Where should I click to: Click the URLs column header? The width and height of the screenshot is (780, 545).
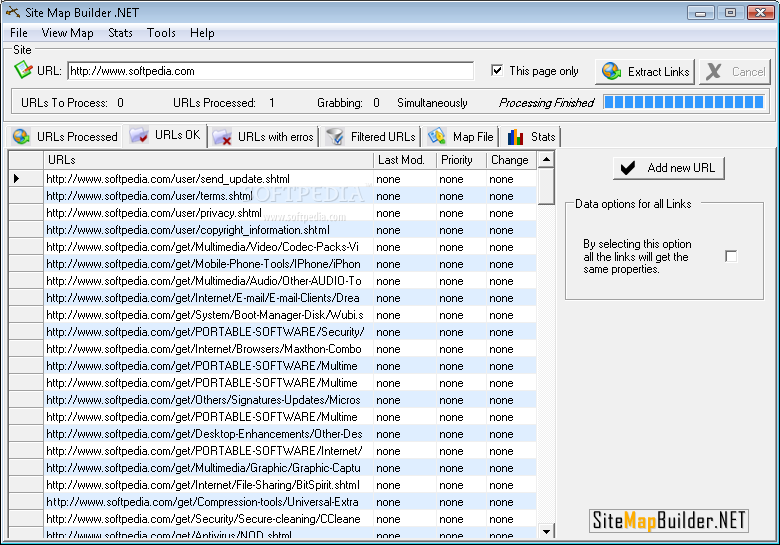(208, 160)
